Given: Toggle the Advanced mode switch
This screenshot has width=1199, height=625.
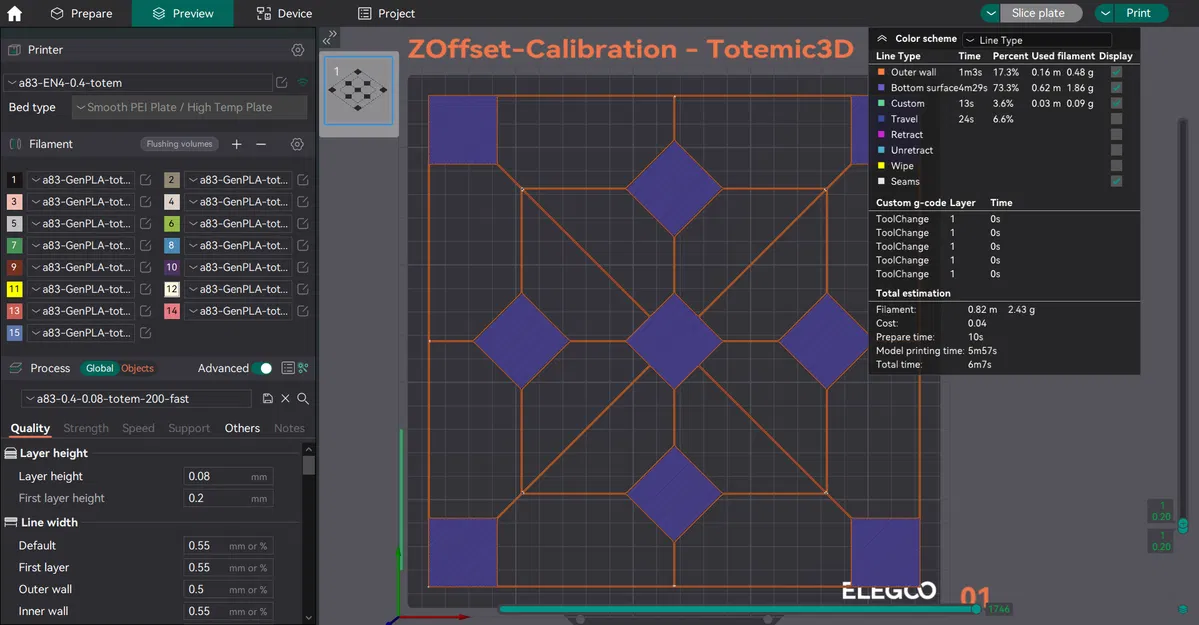Looking at the screenshot, I should coord(262,368).
